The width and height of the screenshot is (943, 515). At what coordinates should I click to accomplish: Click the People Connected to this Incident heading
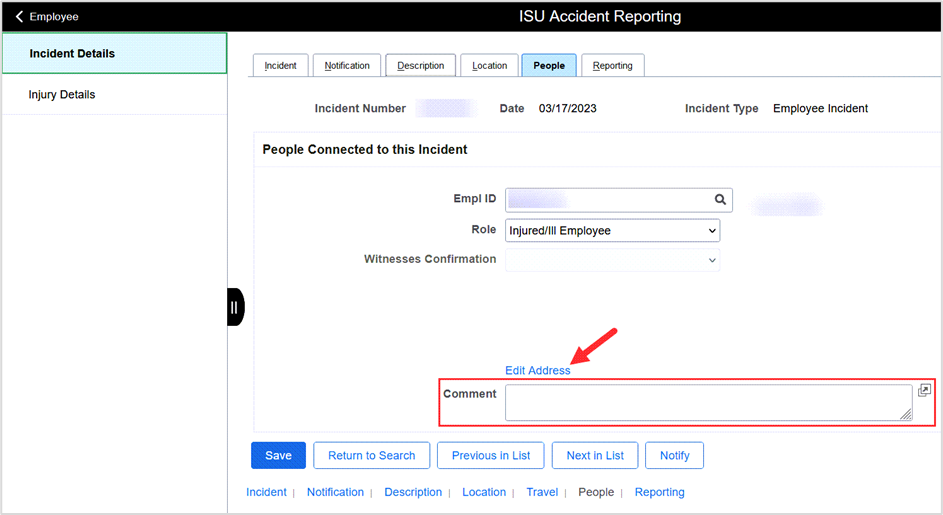(x=364, y=149)
